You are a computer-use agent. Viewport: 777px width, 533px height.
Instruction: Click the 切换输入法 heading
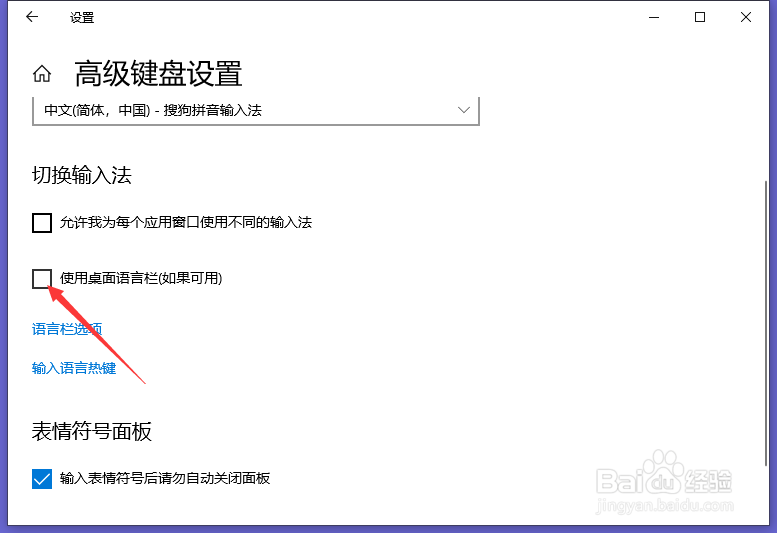tap(82, 175)
